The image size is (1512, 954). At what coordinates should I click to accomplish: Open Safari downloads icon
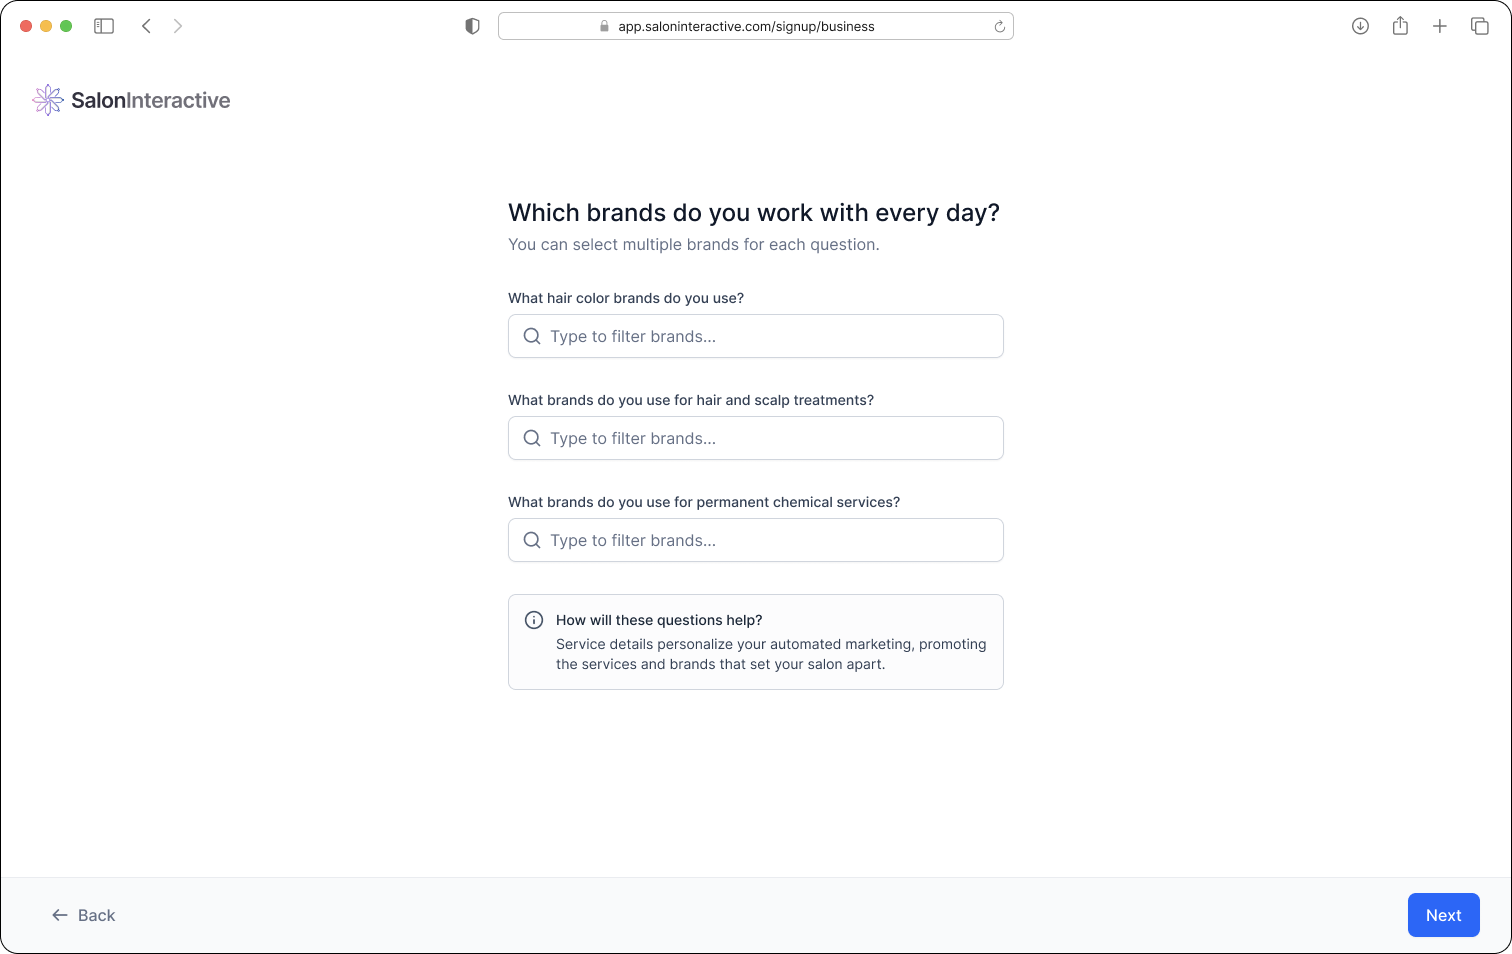click(1360, 26)
